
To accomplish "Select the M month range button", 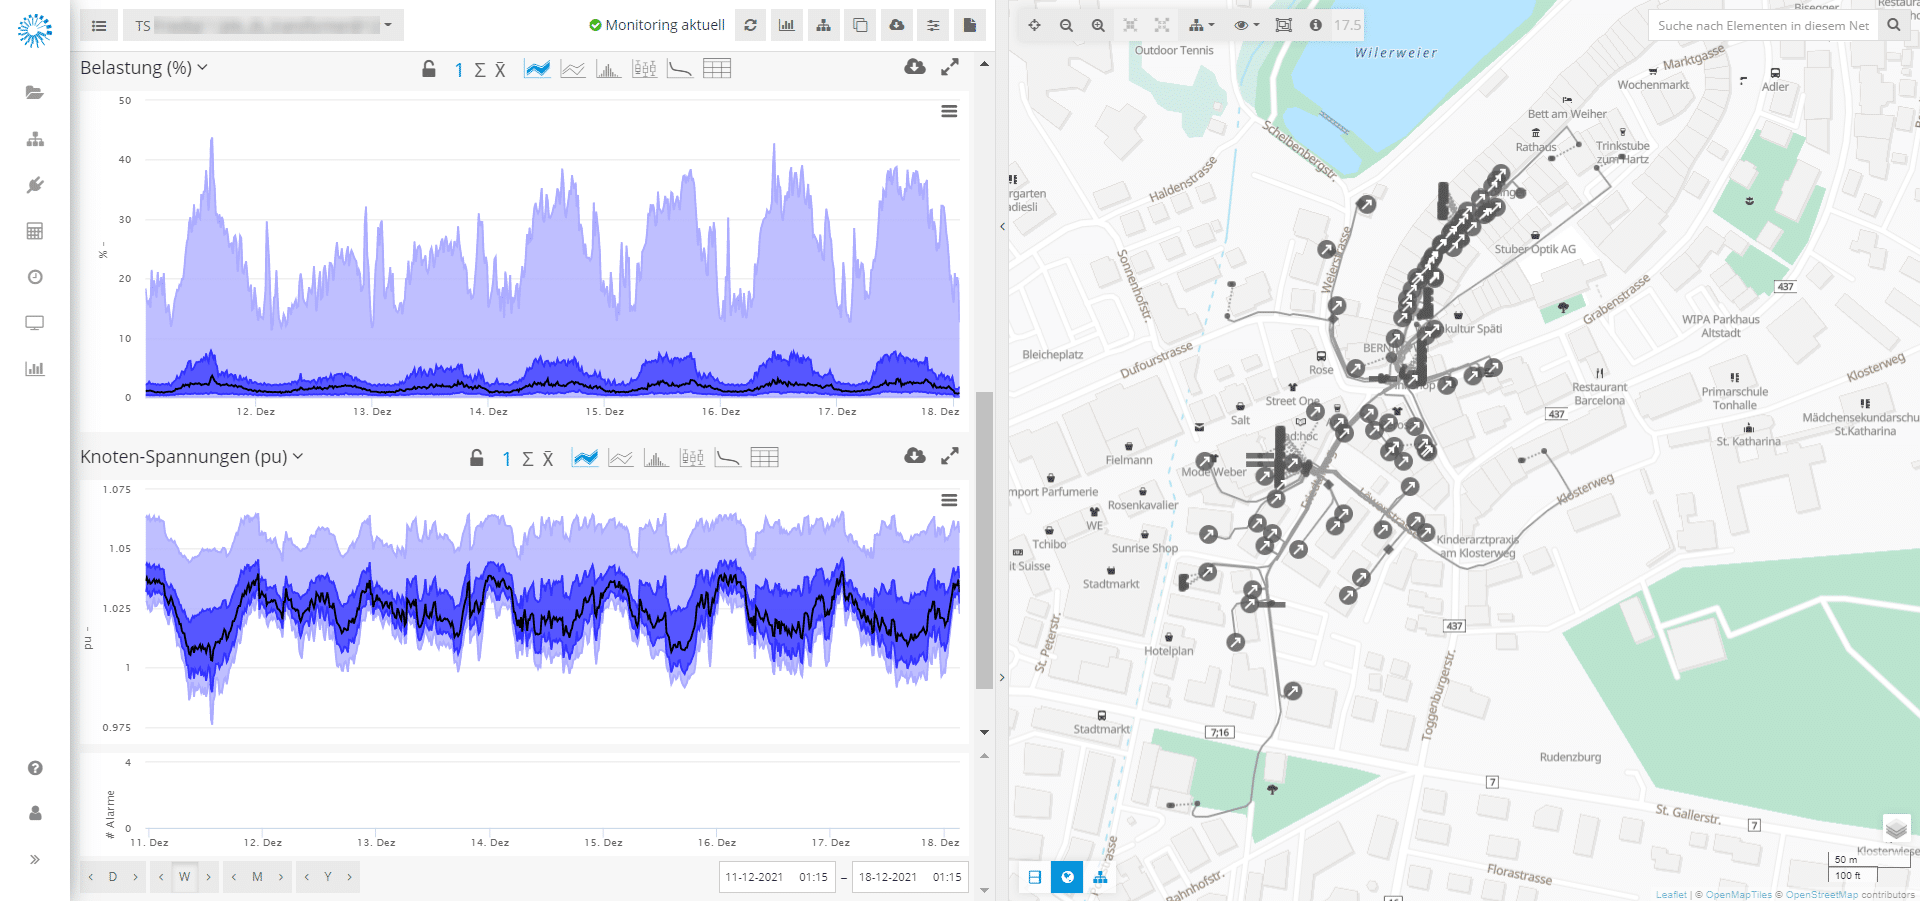I will pyautogui.click(x=257, y=877).
